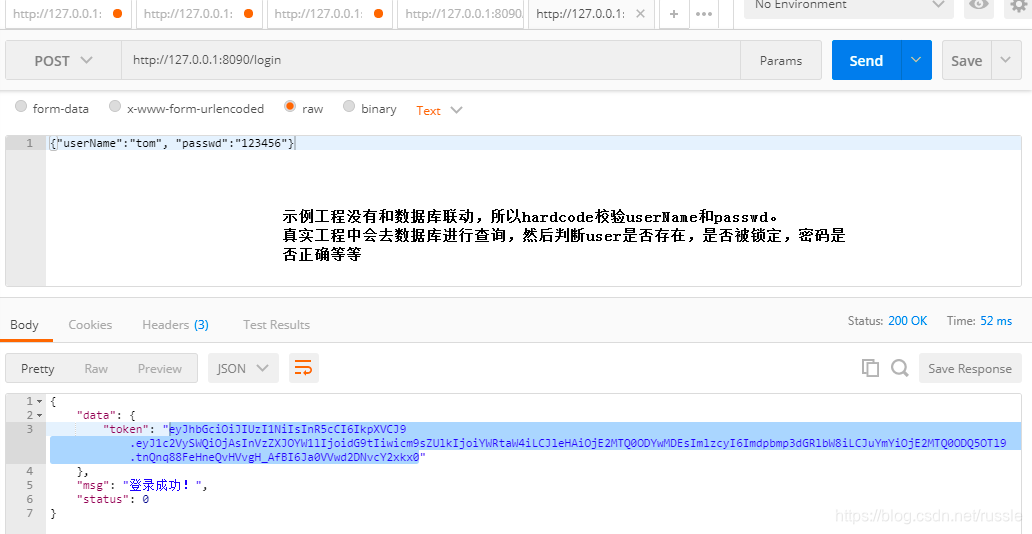
Task: Open the tab overflow three-dots menu
Action: (704, 14)
